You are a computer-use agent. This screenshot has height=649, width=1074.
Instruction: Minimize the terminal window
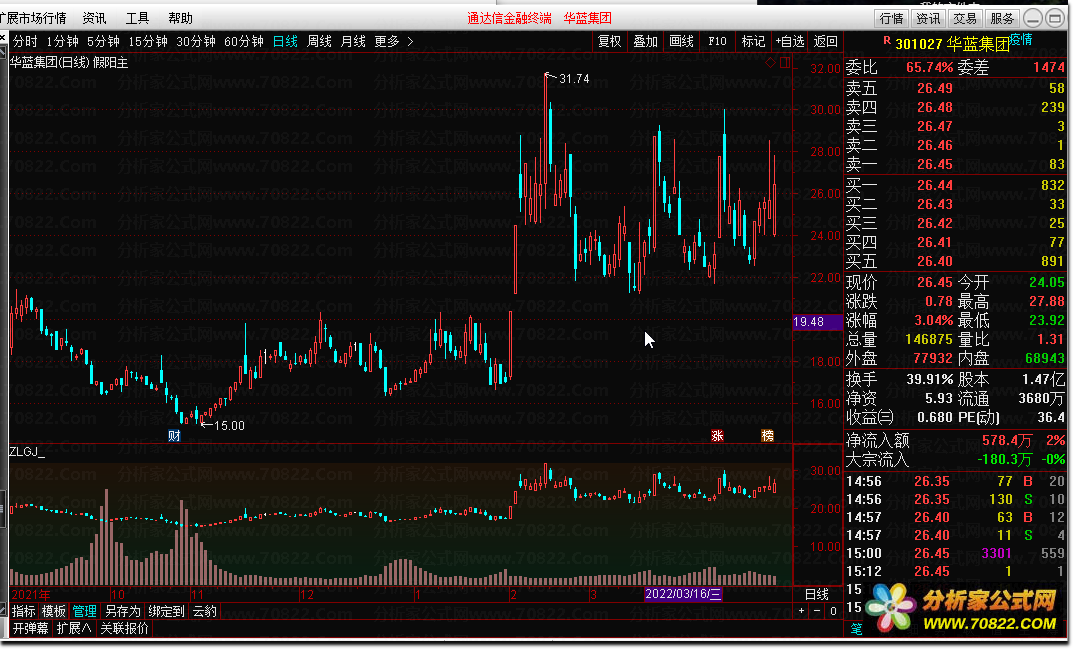pyautogui.click(x=1034, y=18)
